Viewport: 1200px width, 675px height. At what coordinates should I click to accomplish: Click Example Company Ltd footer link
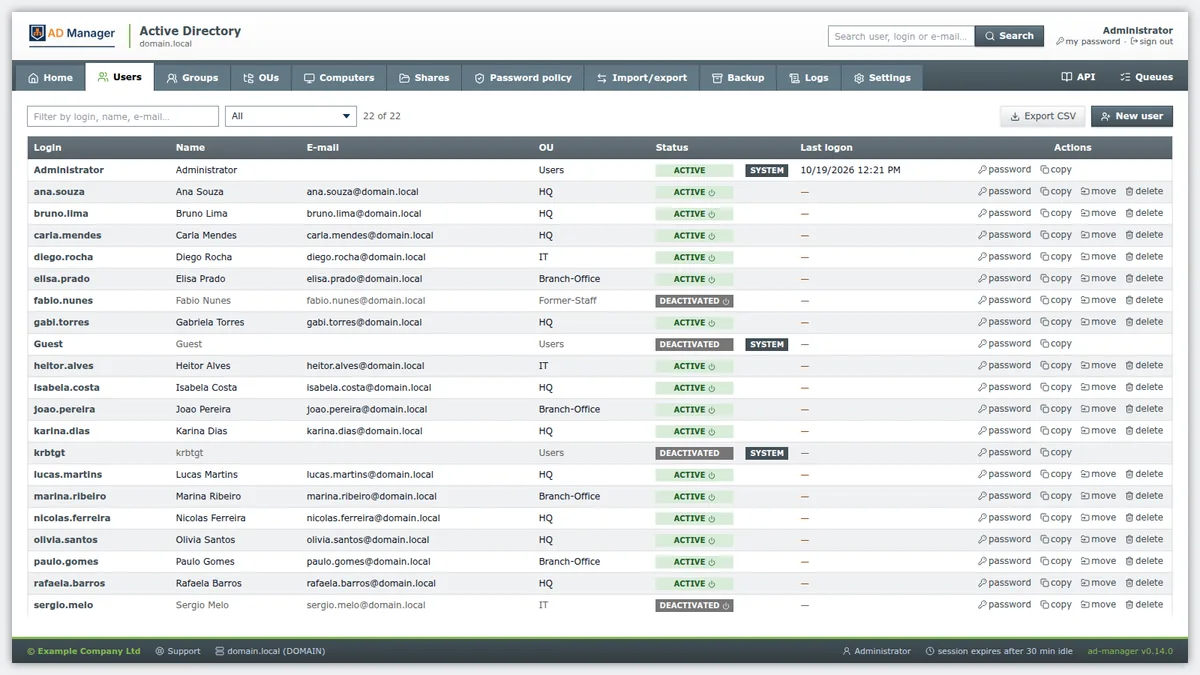pyautogui.click(x=83, y=651)
